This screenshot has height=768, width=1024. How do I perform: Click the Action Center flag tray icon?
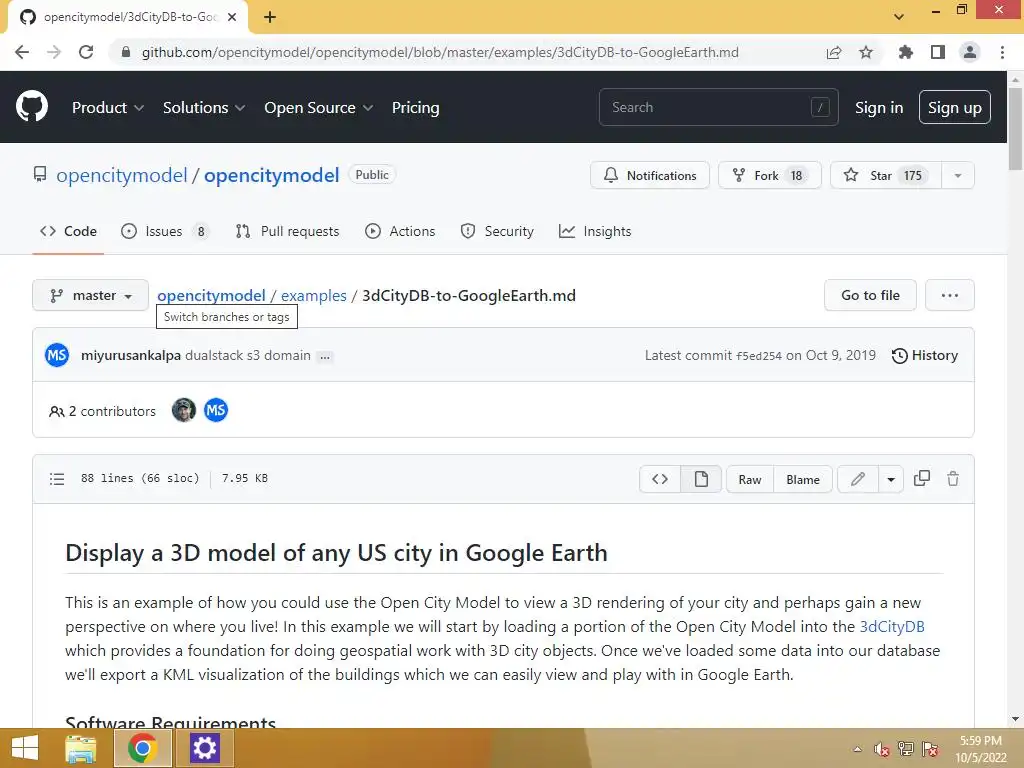930,748
